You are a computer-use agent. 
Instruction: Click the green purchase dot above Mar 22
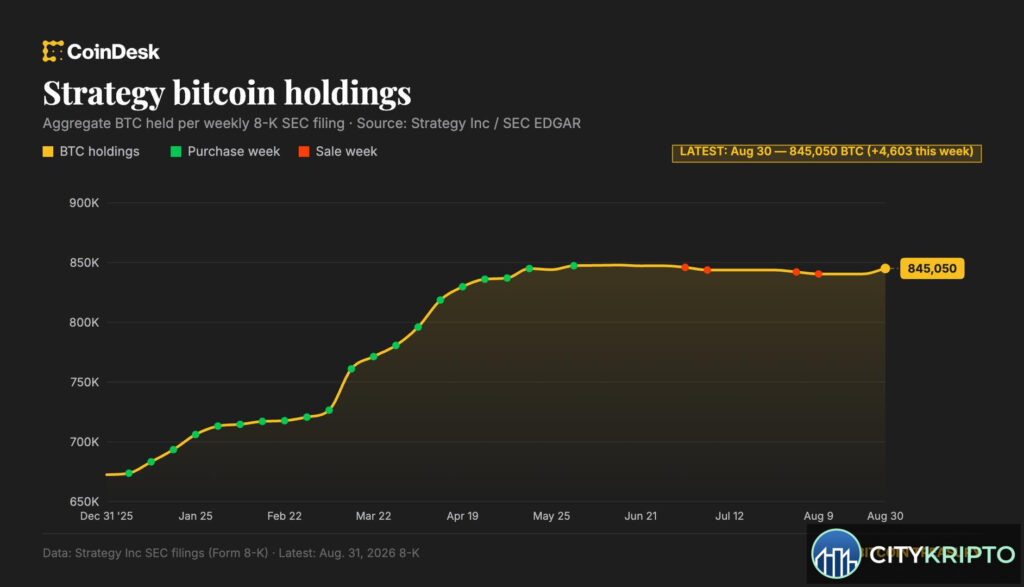pos(374,357)
